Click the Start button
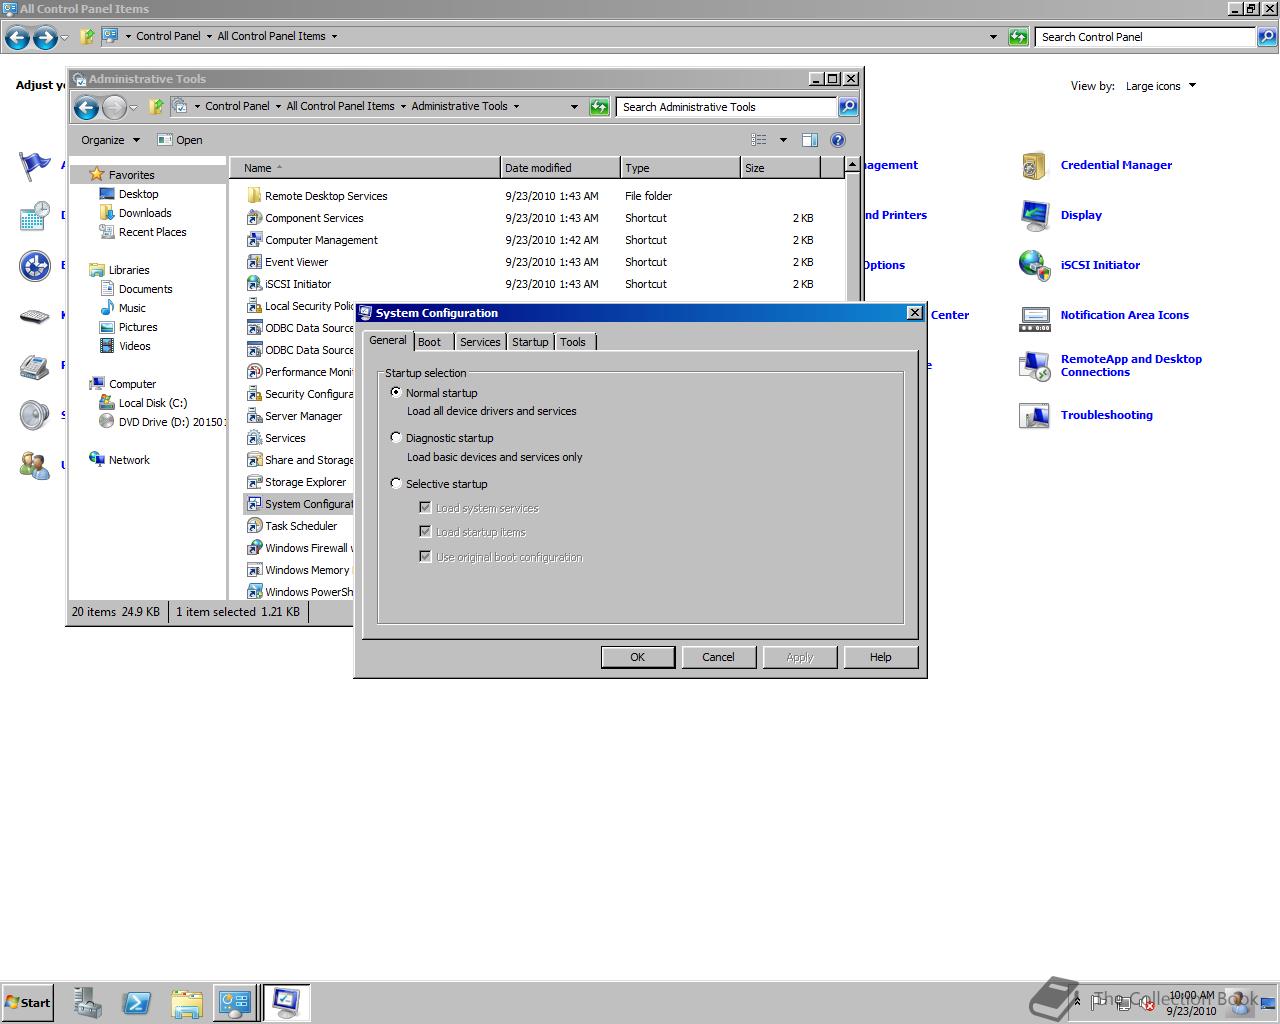This screenshot has height=1024, width=1280. click(x=28, y=1002)
